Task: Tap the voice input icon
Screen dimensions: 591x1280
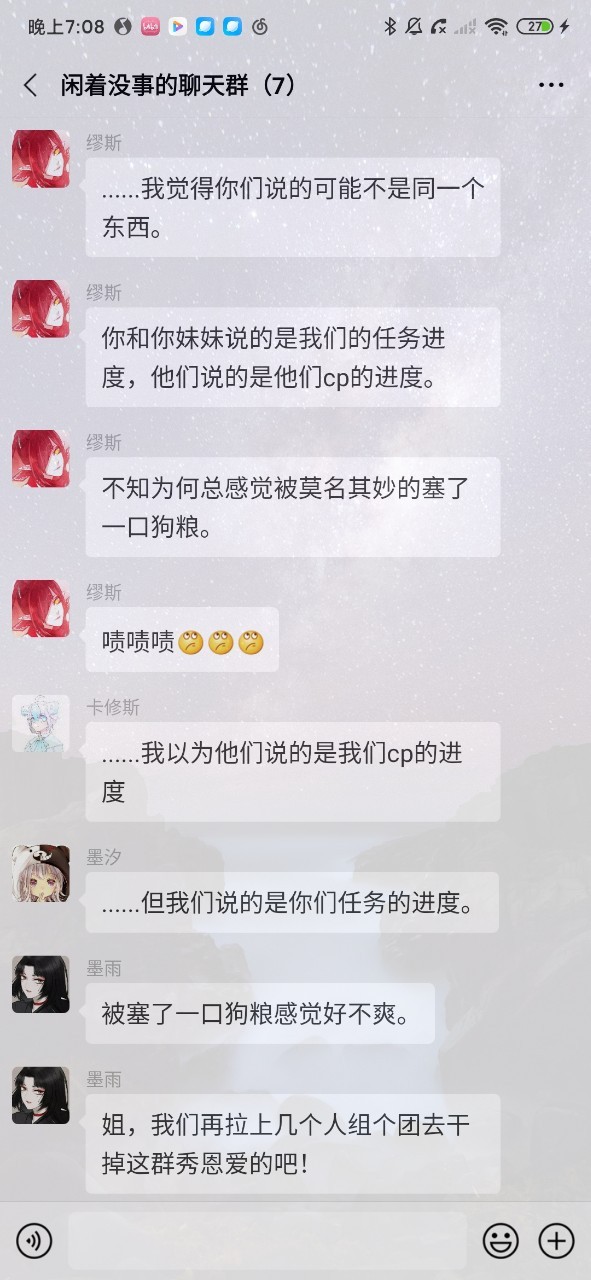Action: [35, 1241]
